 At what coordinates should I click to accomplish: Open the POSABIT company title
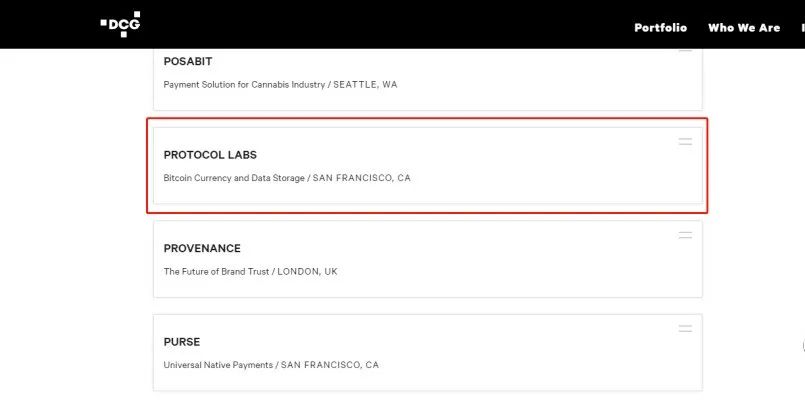click(x=188, y=61)
